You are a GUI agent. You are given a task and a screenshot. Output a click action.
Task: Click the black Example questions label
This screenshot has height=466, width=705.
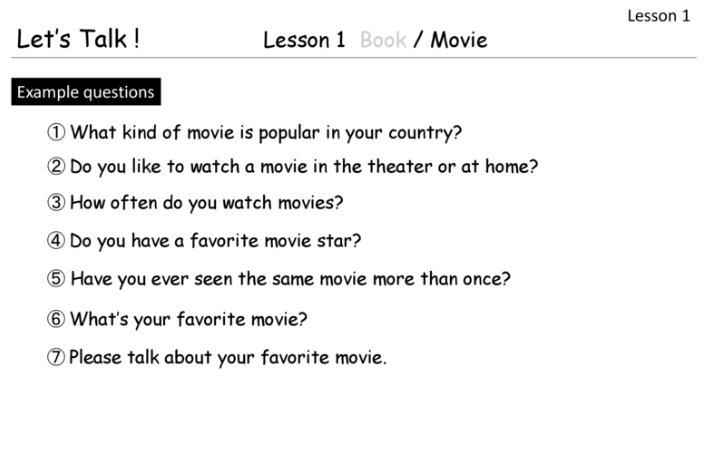click(x=86, y=92)
